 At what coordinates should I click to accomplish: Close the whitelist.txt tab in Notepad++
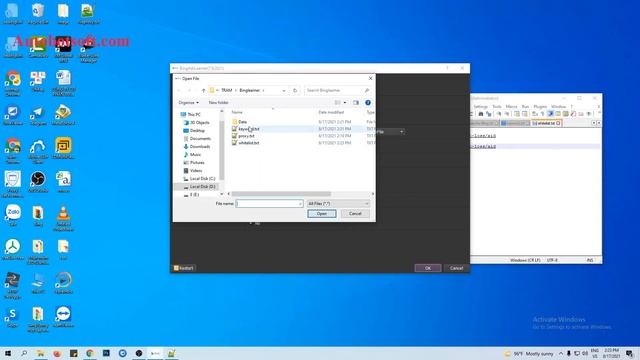click(x=558, y=123)
